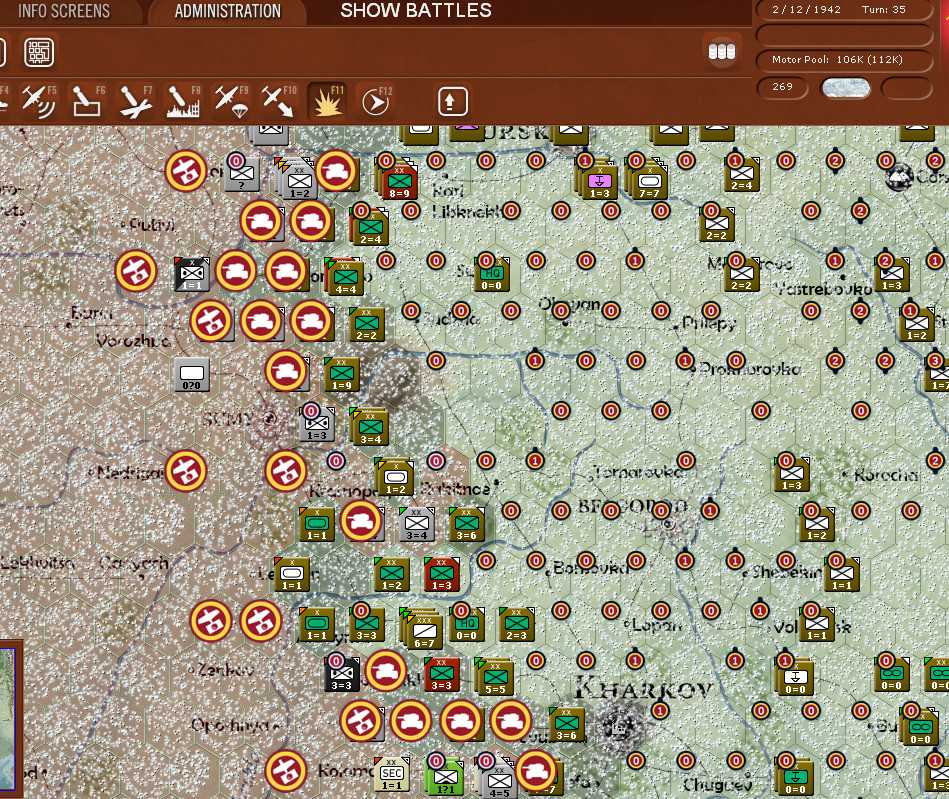The height and width of the screenshot is (799, 949).
Task: Select the SEC 1=1 security unit
Action: [391, 775]
